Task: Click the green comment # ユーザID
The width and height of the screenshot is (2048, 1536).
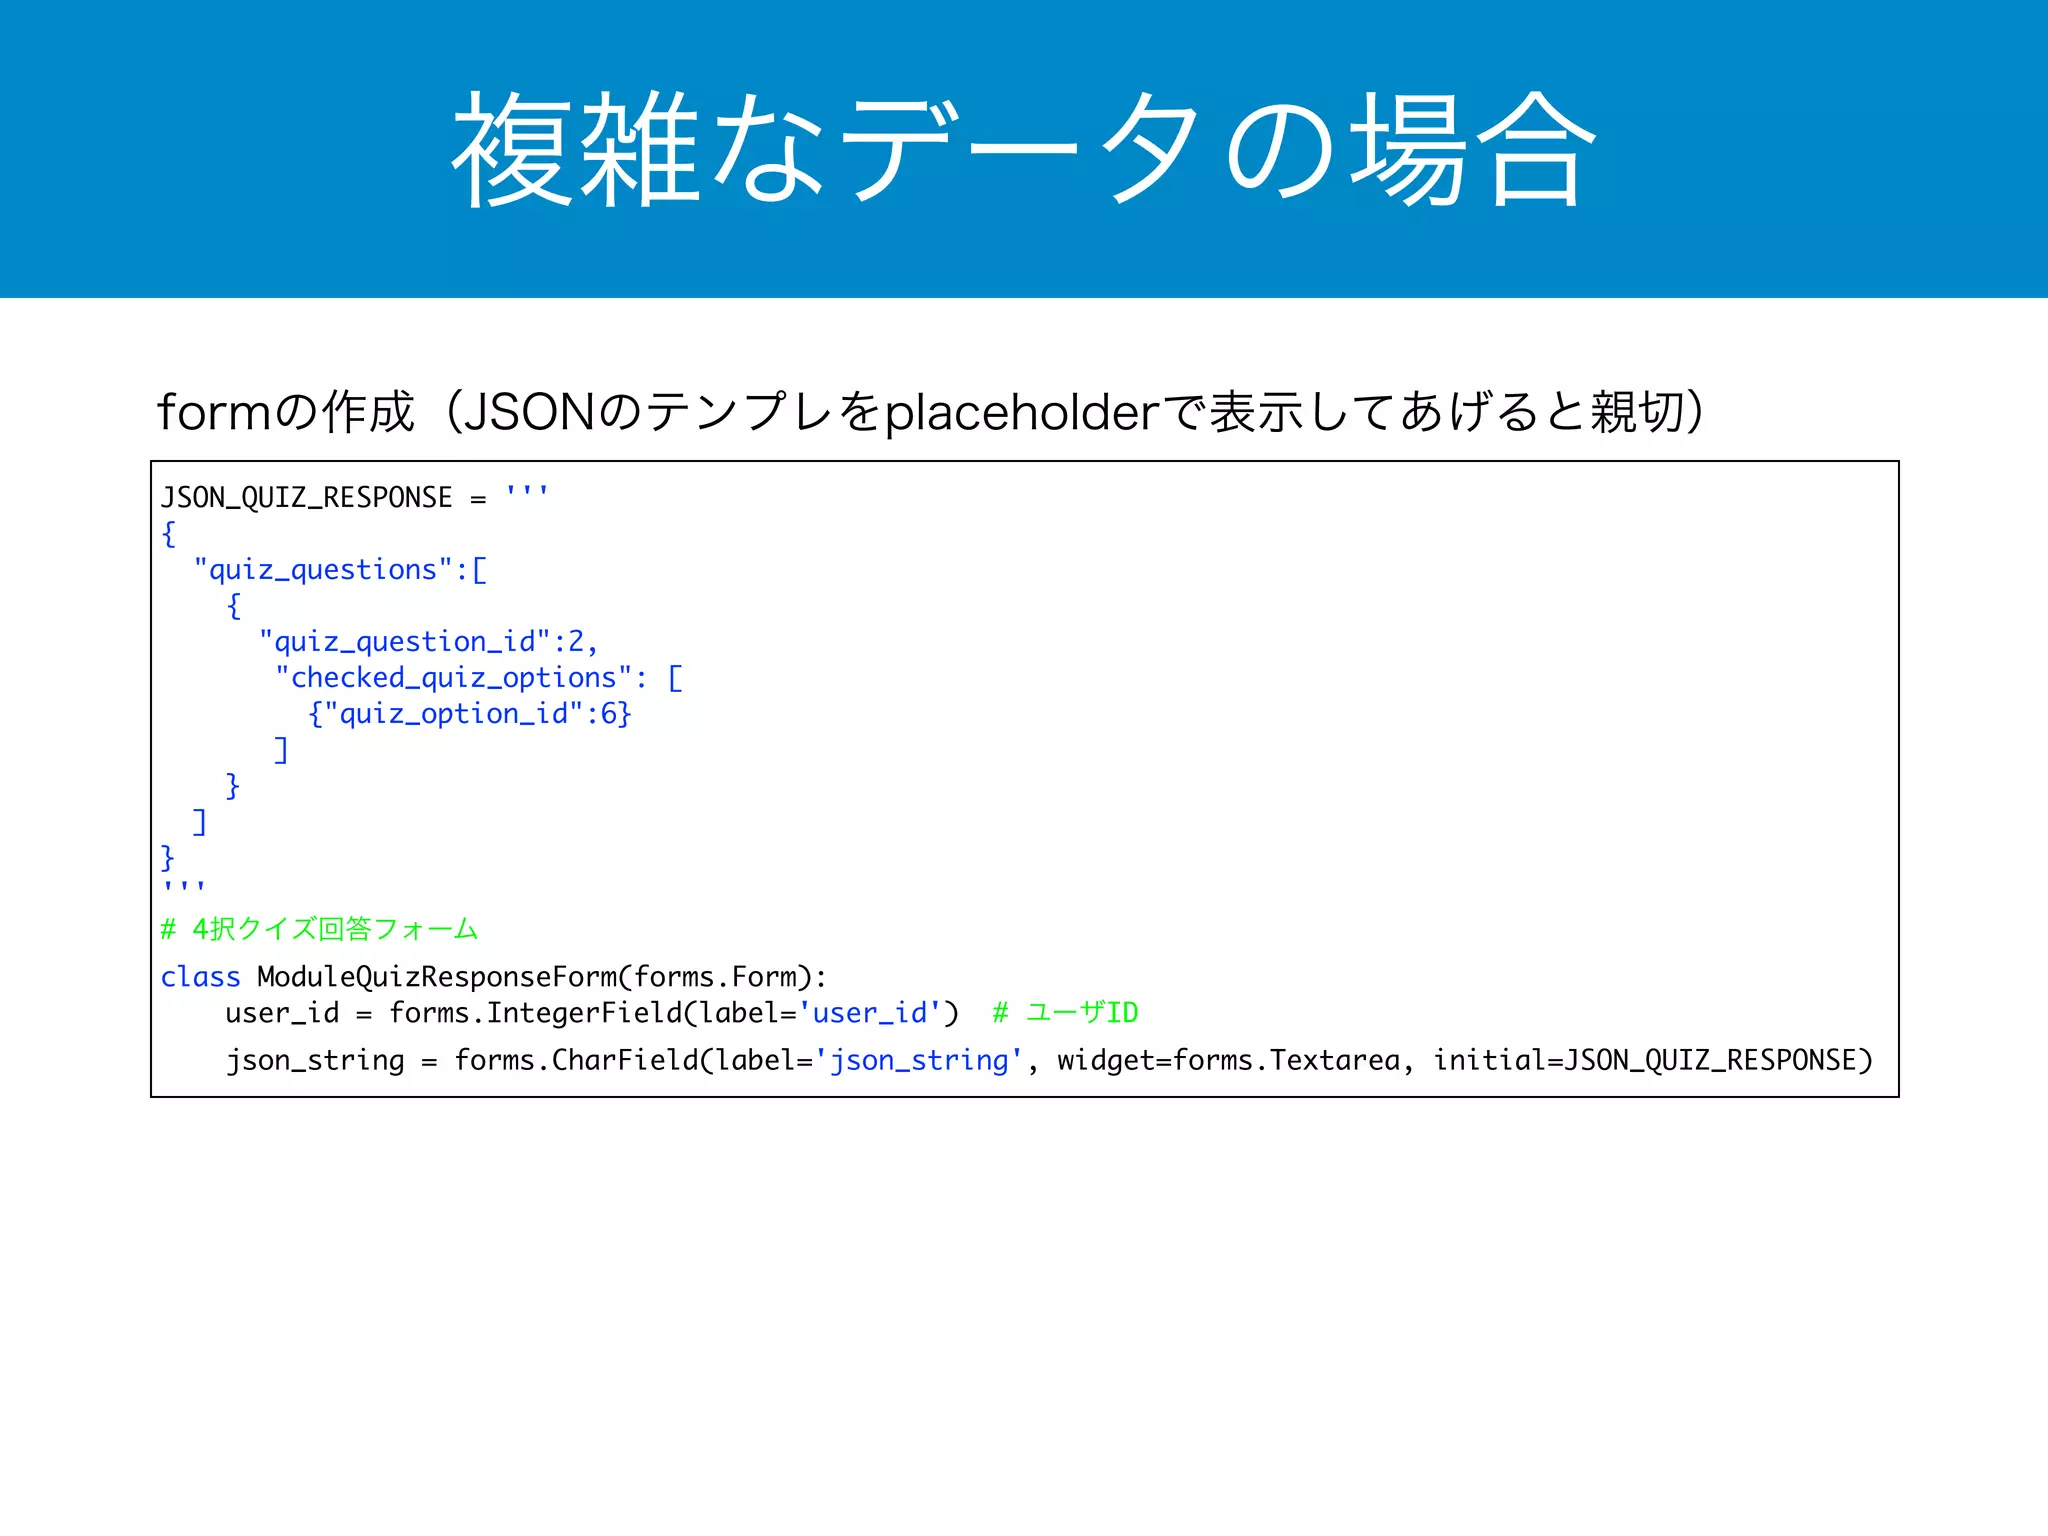Action: click(1066, 1012)
